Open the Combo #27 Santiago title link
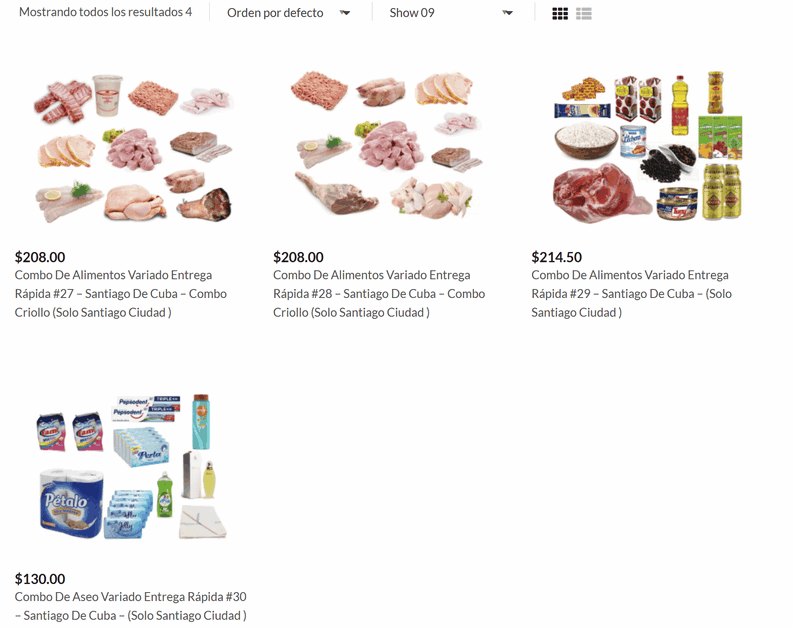 (x=121, y=294)
